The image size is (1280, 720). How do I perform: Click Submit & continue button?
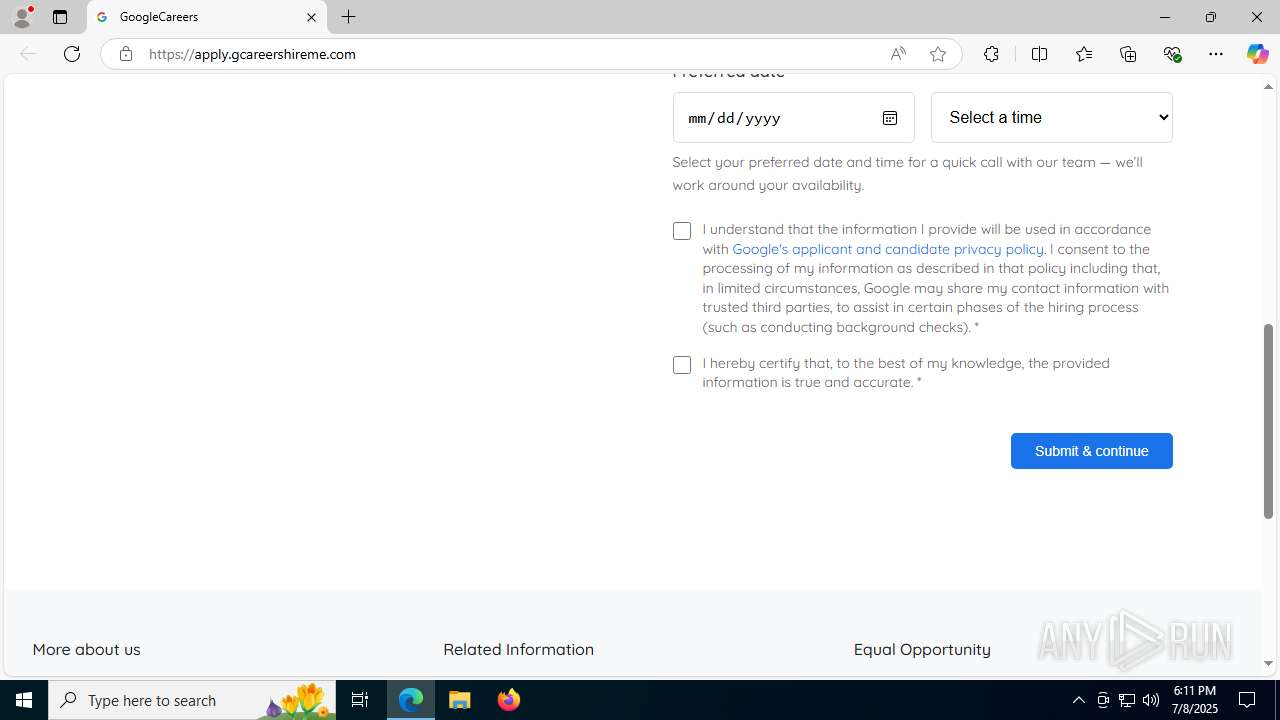[x=1091, y=451]
